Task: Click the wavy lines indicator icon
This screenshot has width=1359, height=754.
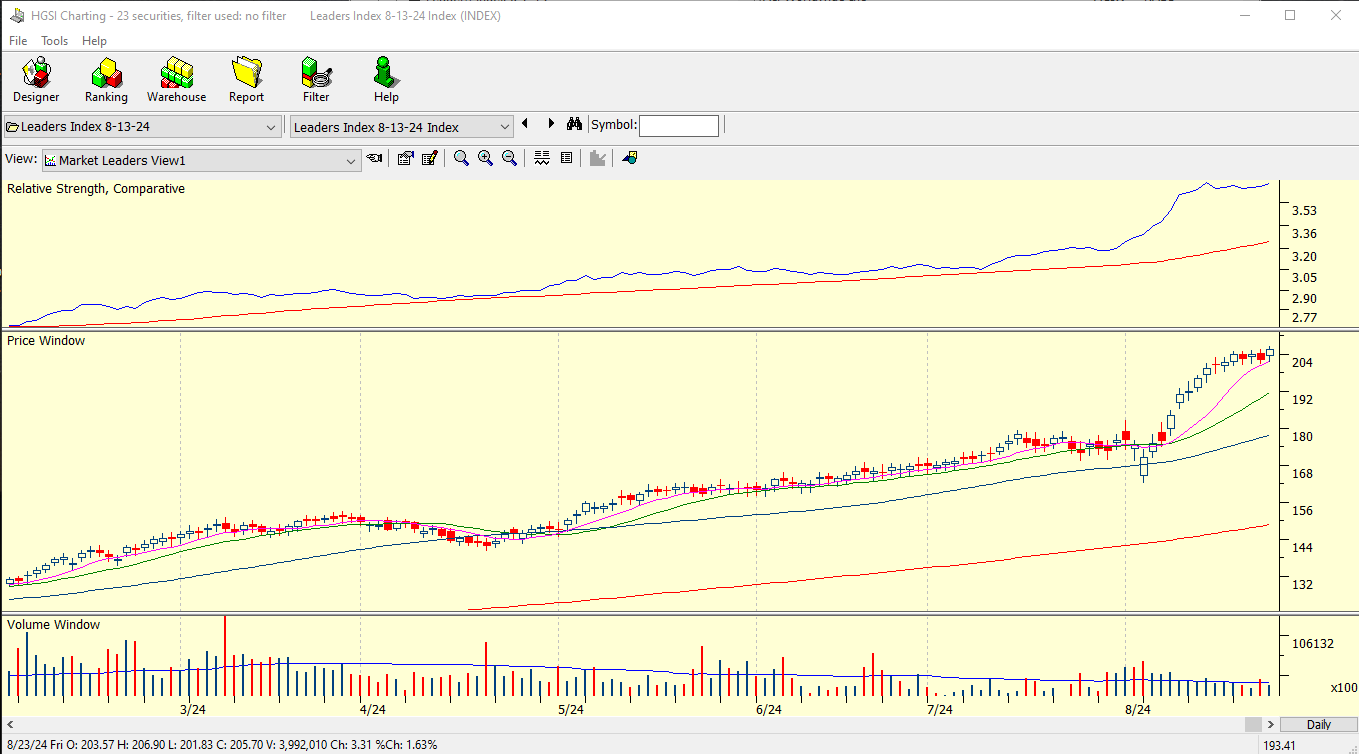Action: [x=542, y=158]
